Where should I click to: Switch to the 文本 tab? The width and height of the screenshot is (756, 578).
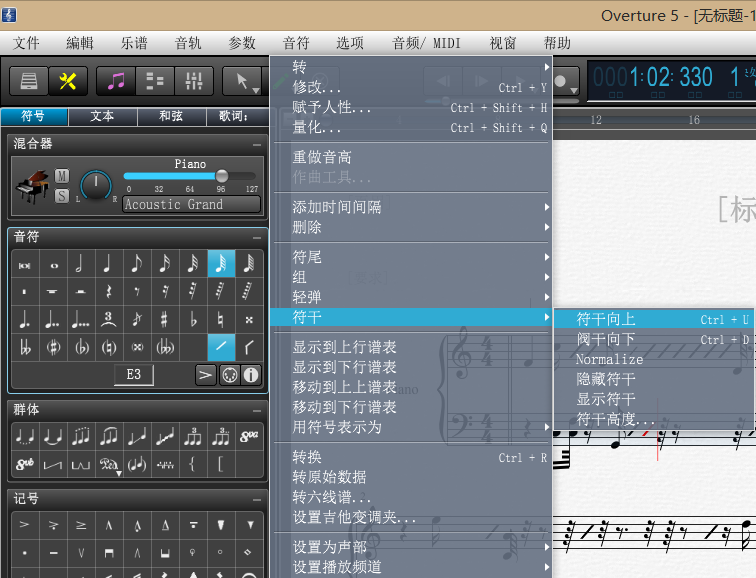click(x=102, y=116)
